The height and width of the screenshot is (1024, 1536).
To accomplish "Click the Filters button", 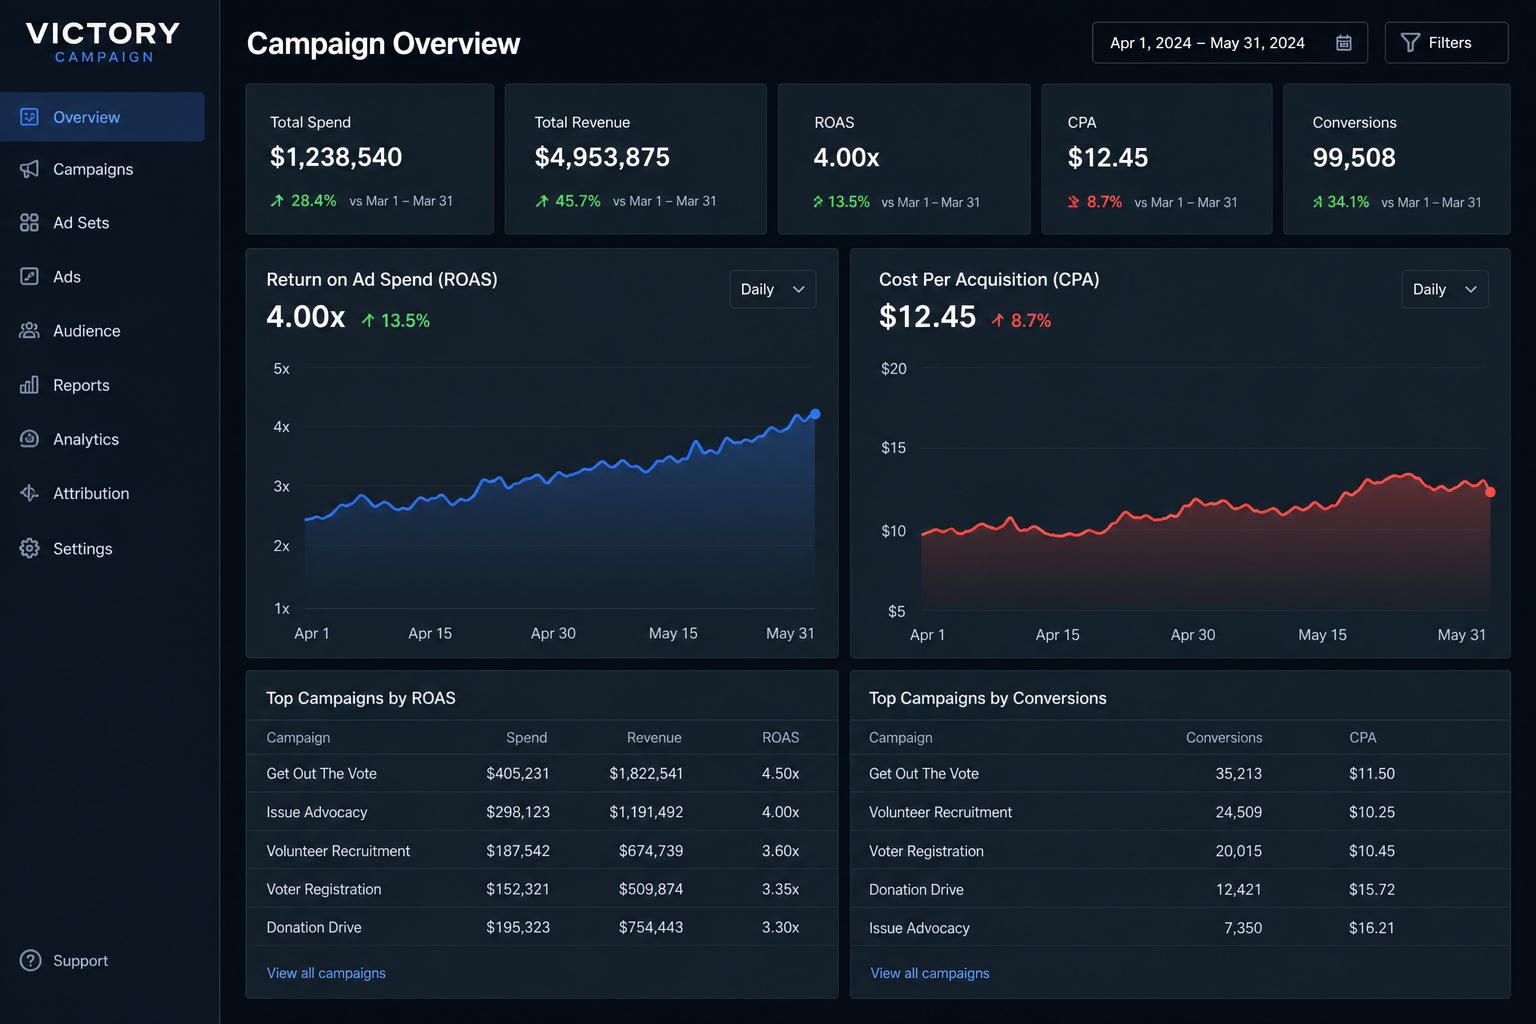I will pos(1446,43).
